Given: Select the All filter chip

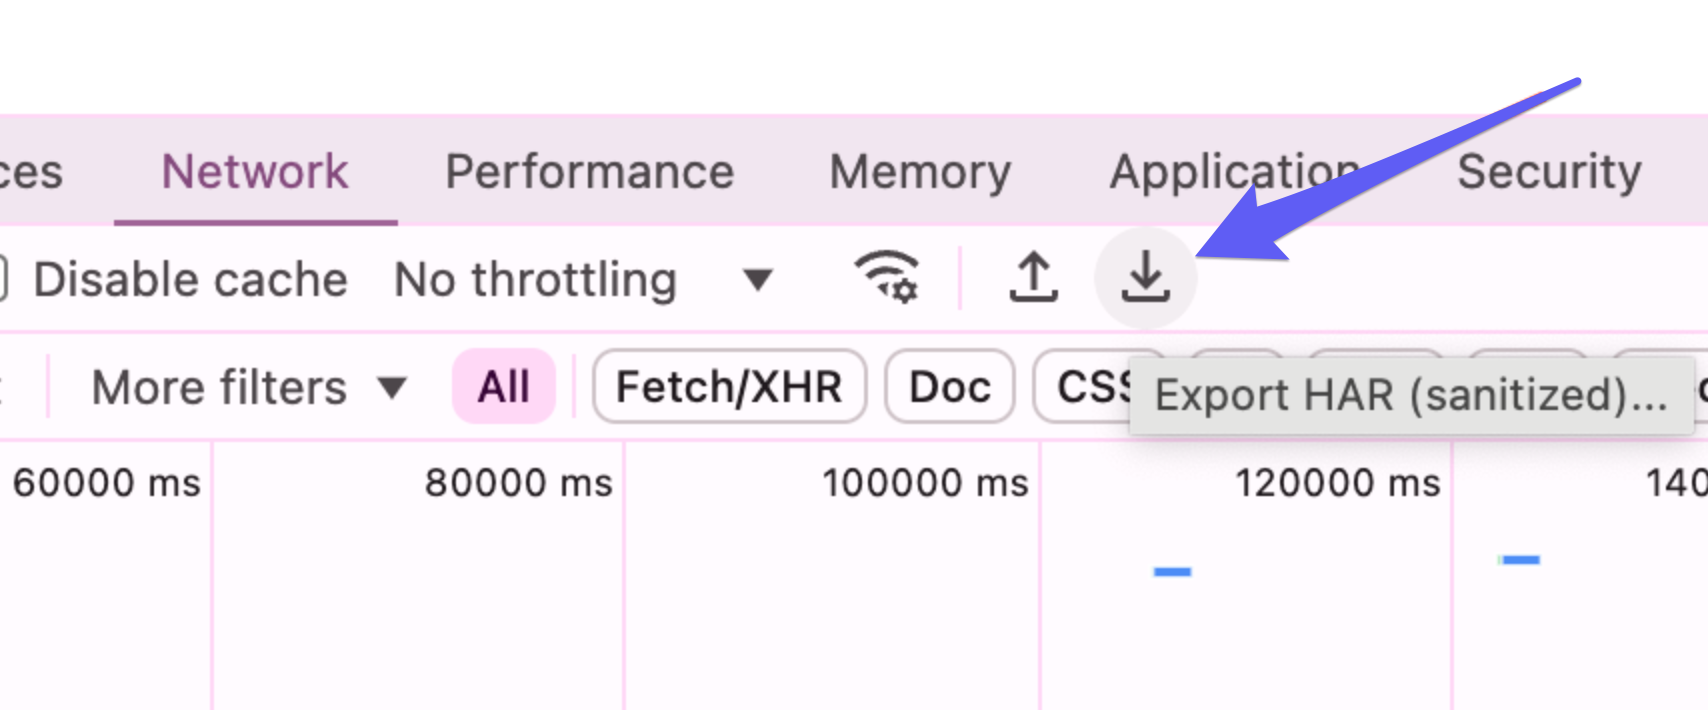Looking at the screenshot, I should [x=503, y=387].
